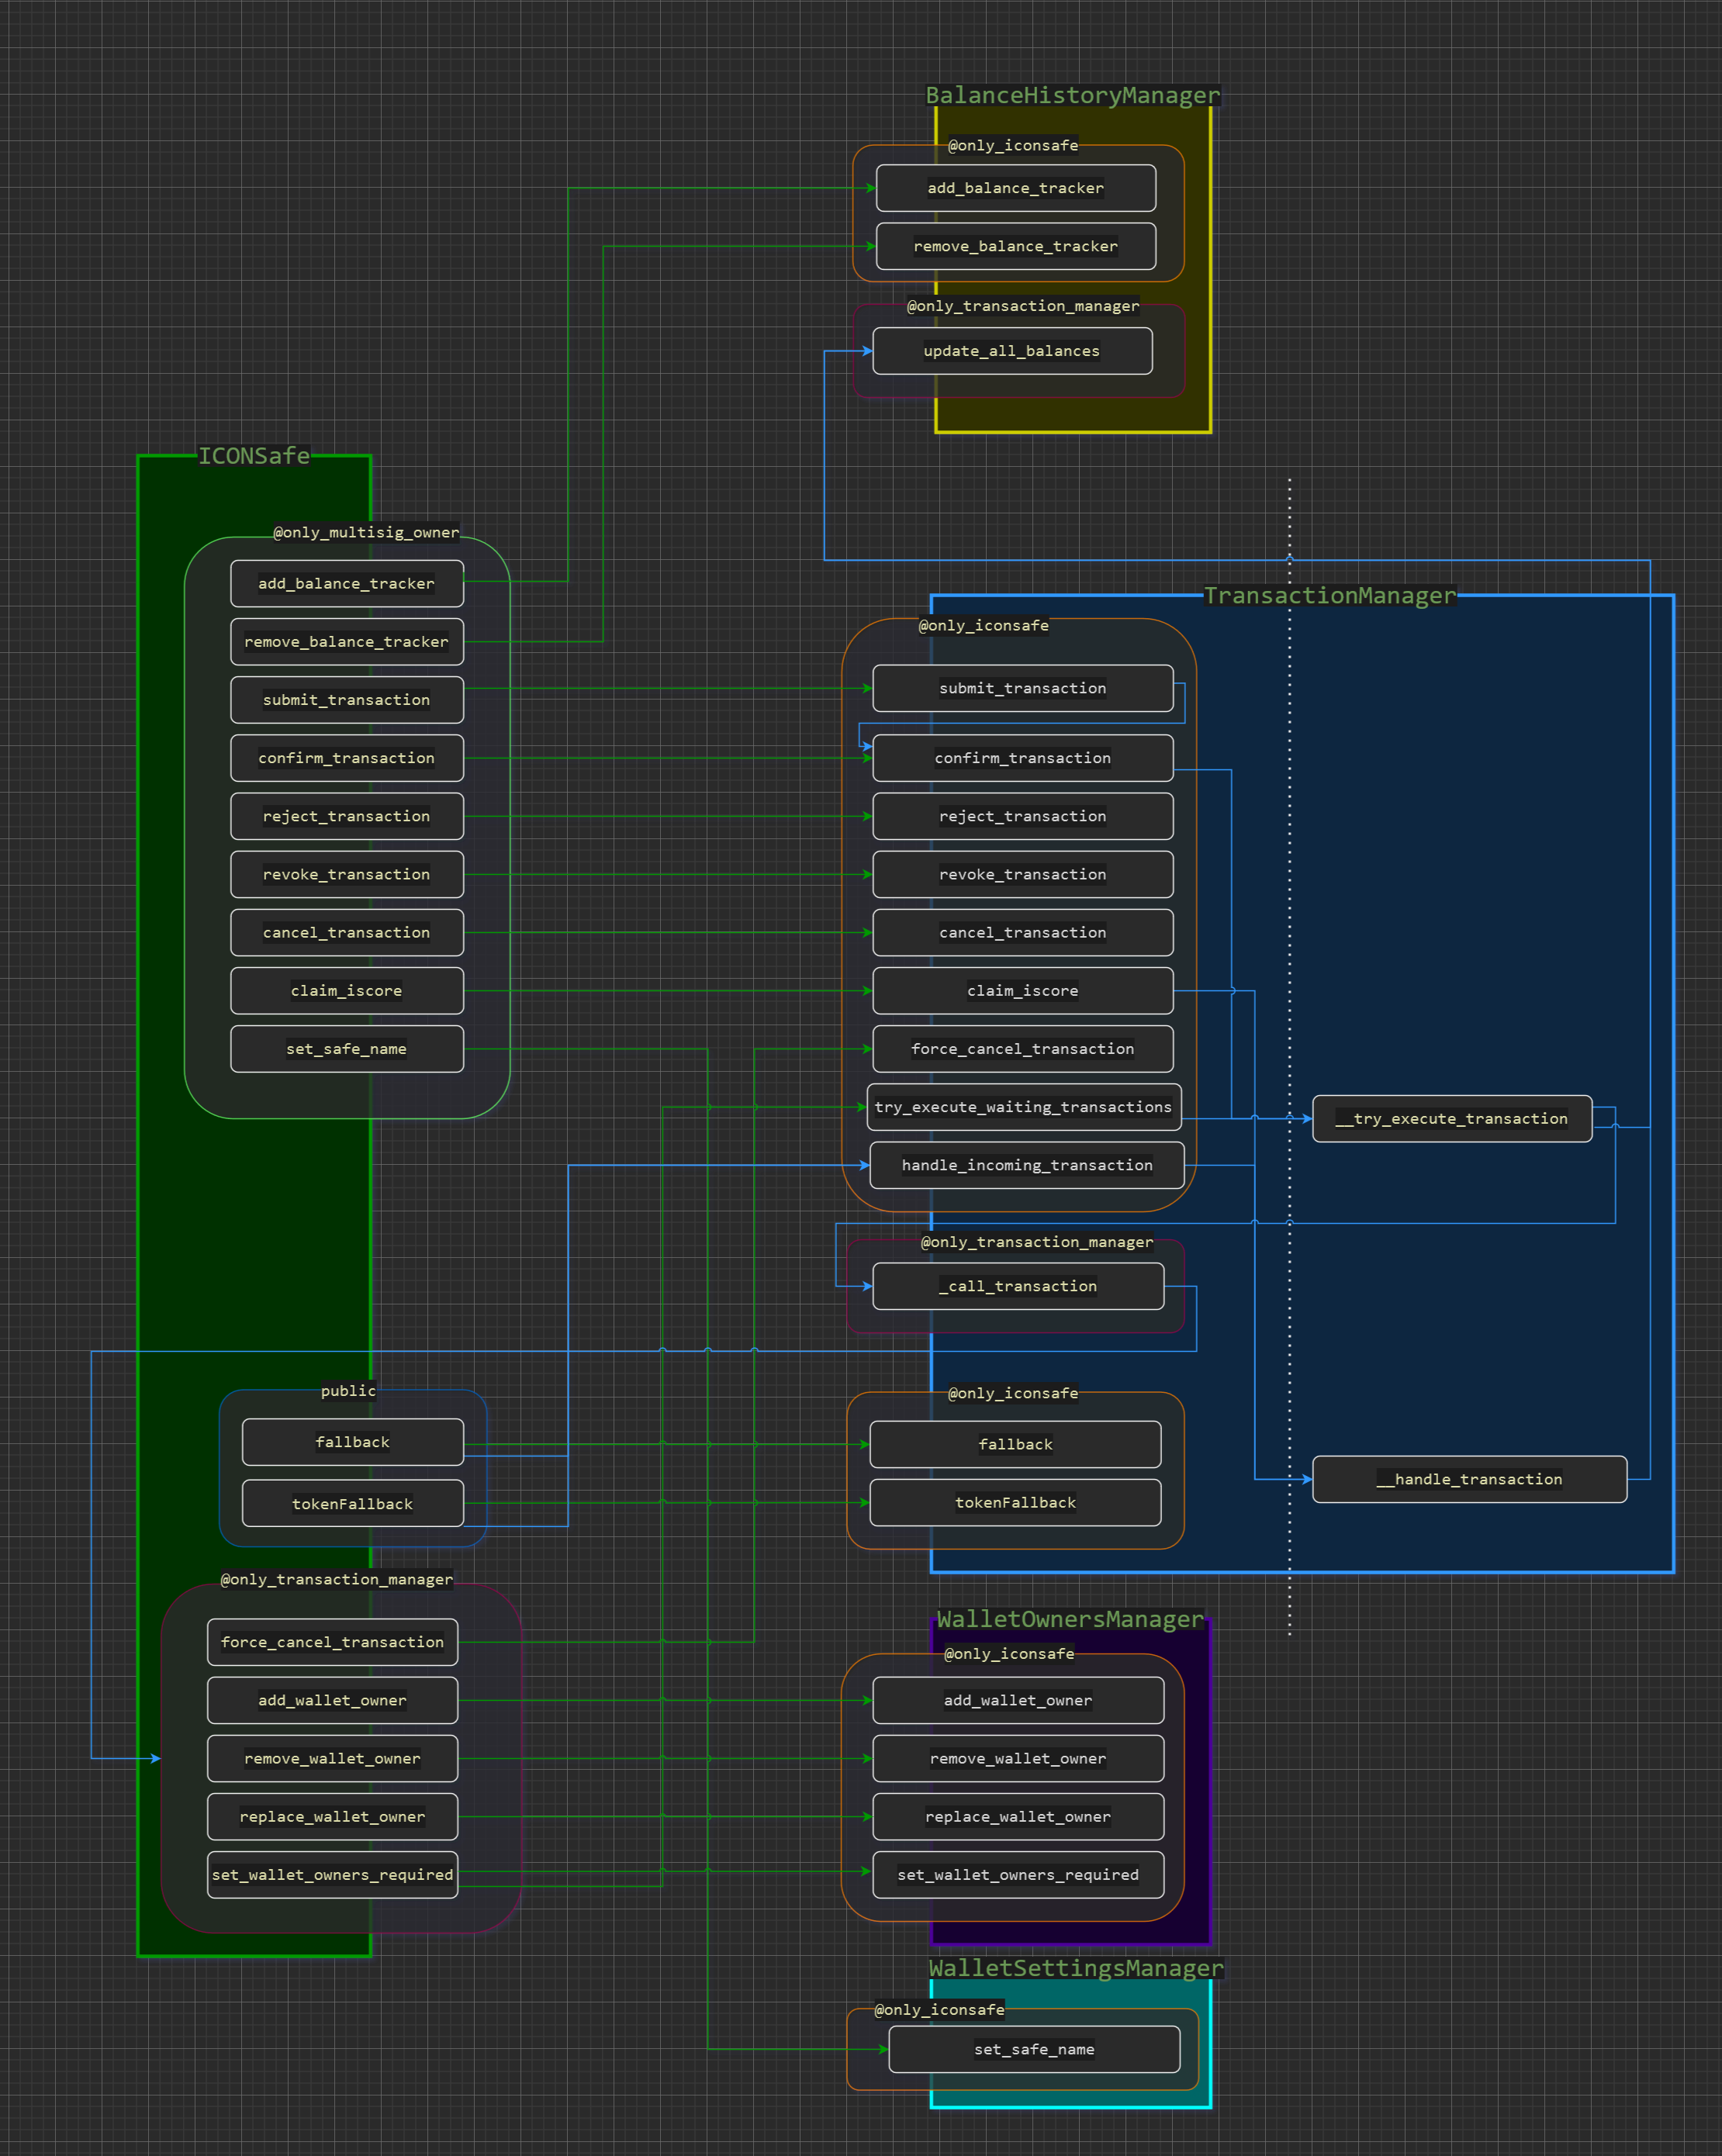Click the ICONSafe force_cancel_transaction node

click(333, 1642)
